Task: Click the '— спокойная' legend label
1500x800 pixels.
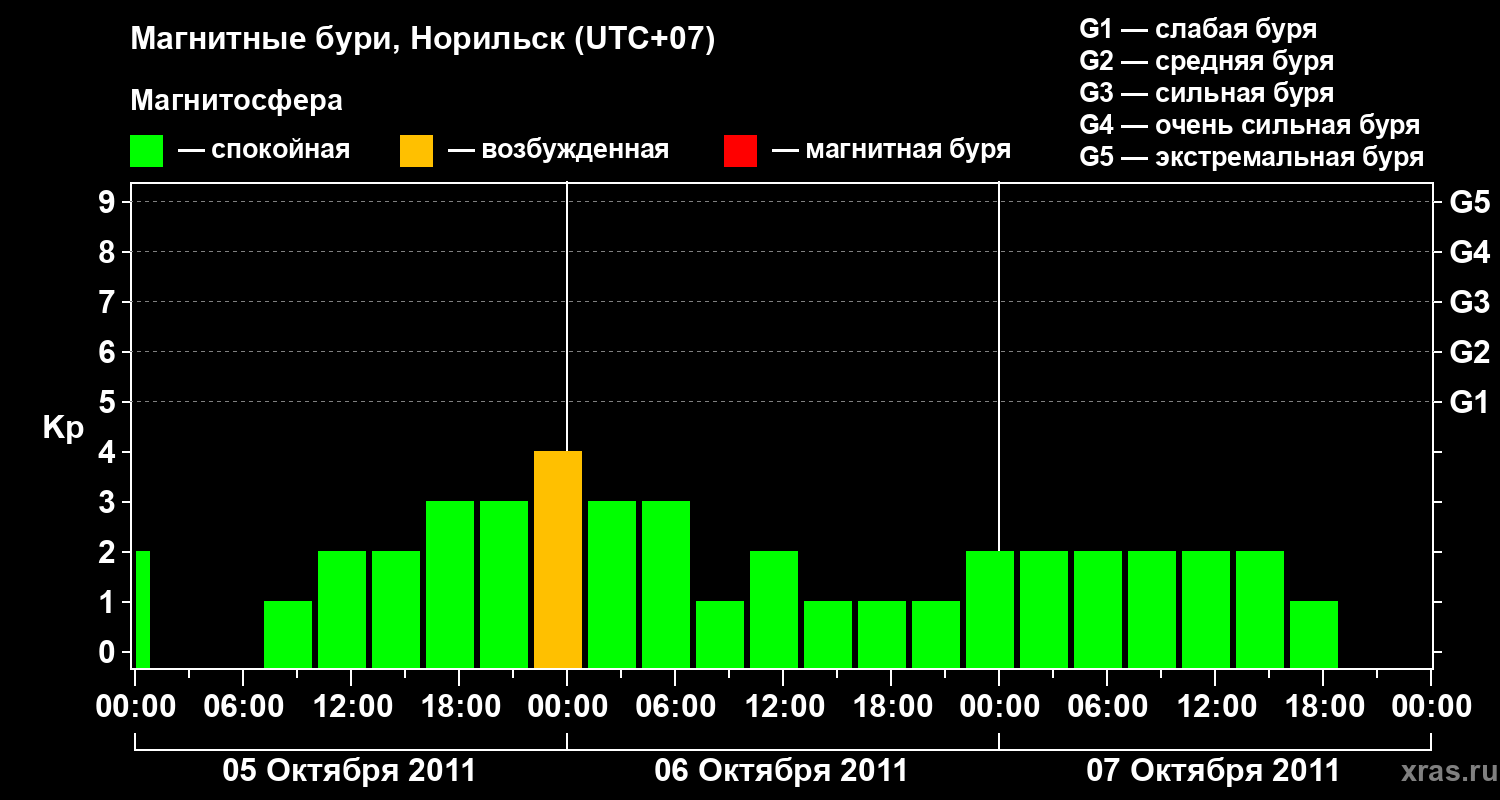Action: pos(263,150)
